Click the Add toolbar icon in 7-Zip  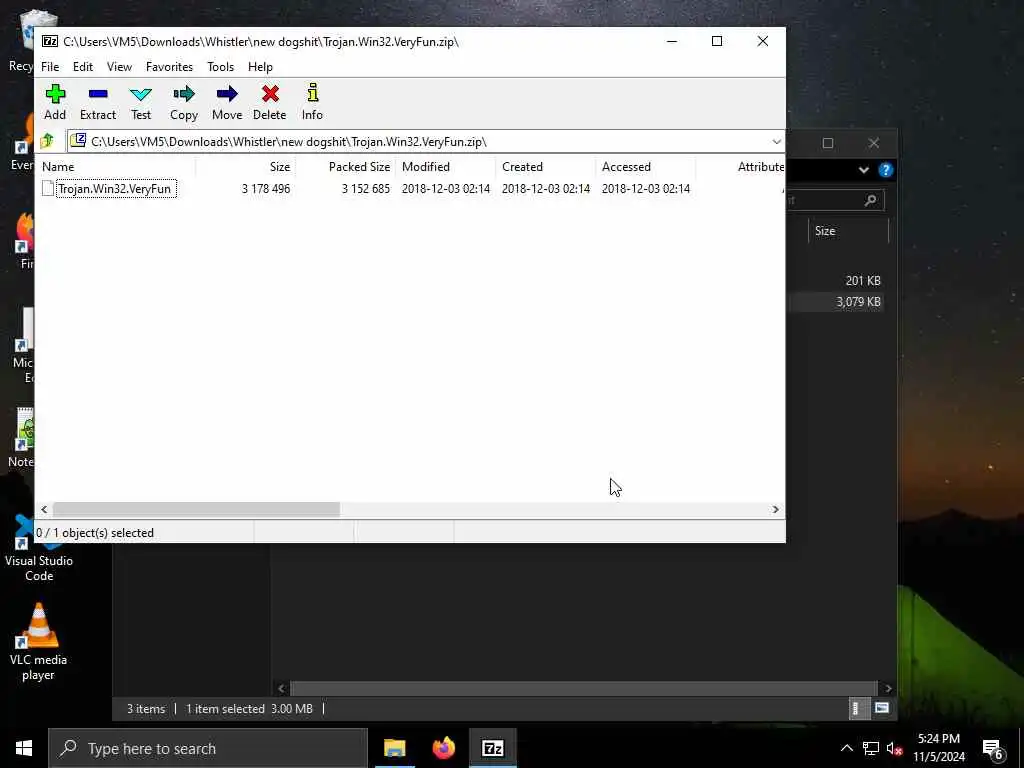[x=55, y=94]
